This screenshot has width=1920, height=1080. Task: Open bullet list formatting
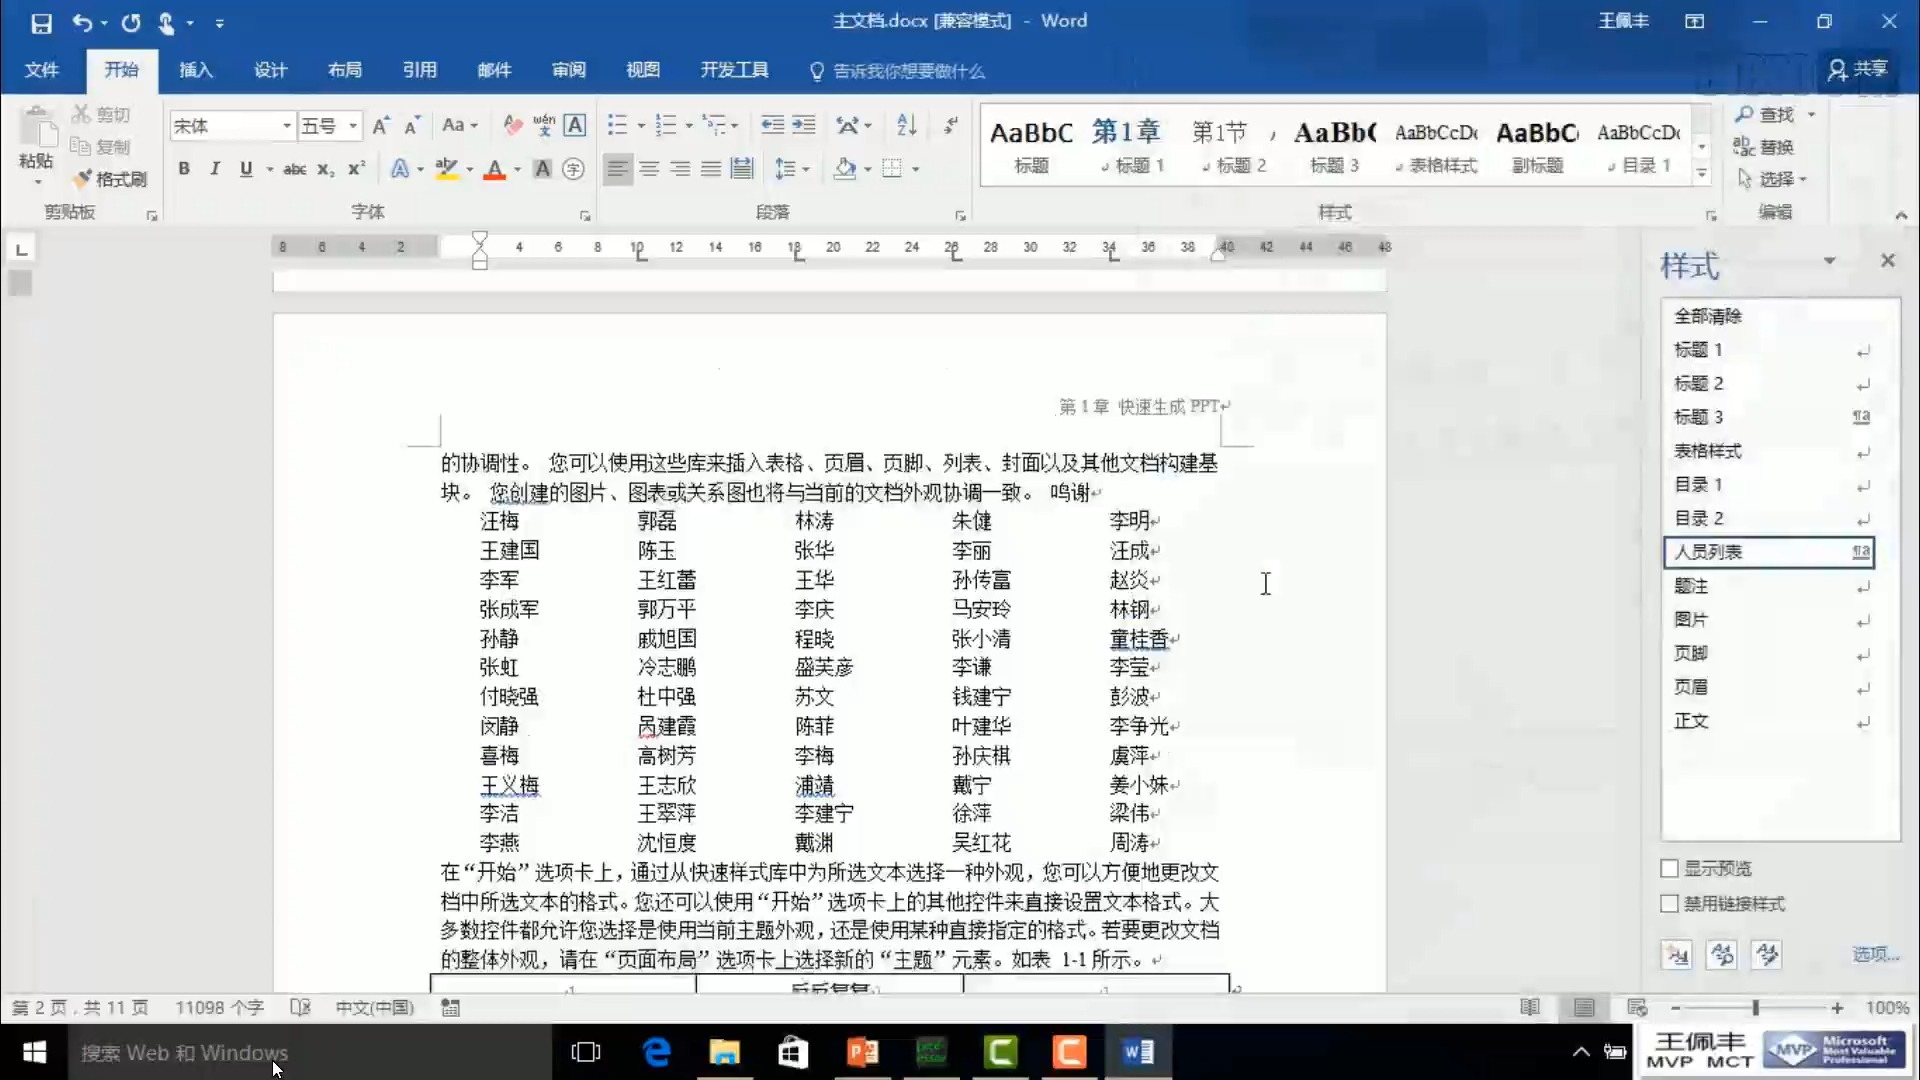click(617, 125)
